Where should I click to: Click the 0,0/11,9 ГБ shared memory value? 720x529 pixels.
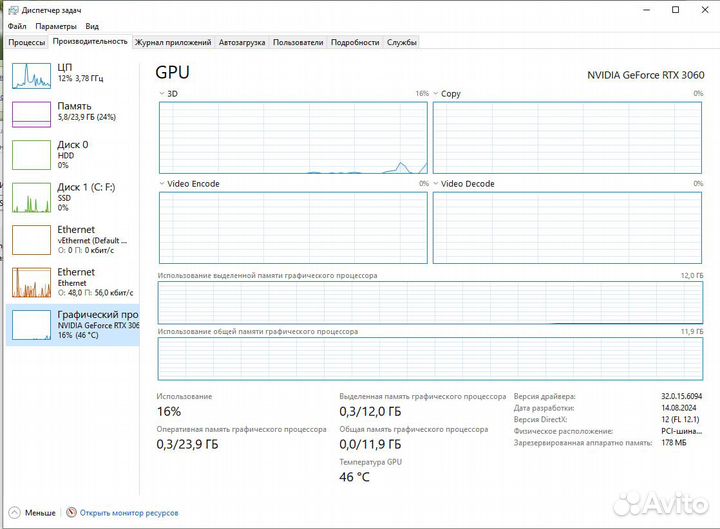click(370, 445)
